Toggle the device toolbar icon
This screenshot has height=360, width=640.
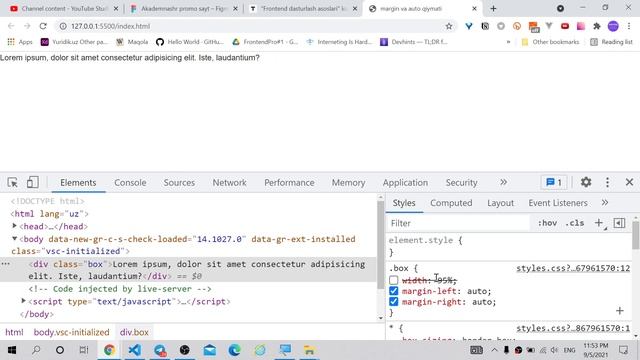[33, 182]
